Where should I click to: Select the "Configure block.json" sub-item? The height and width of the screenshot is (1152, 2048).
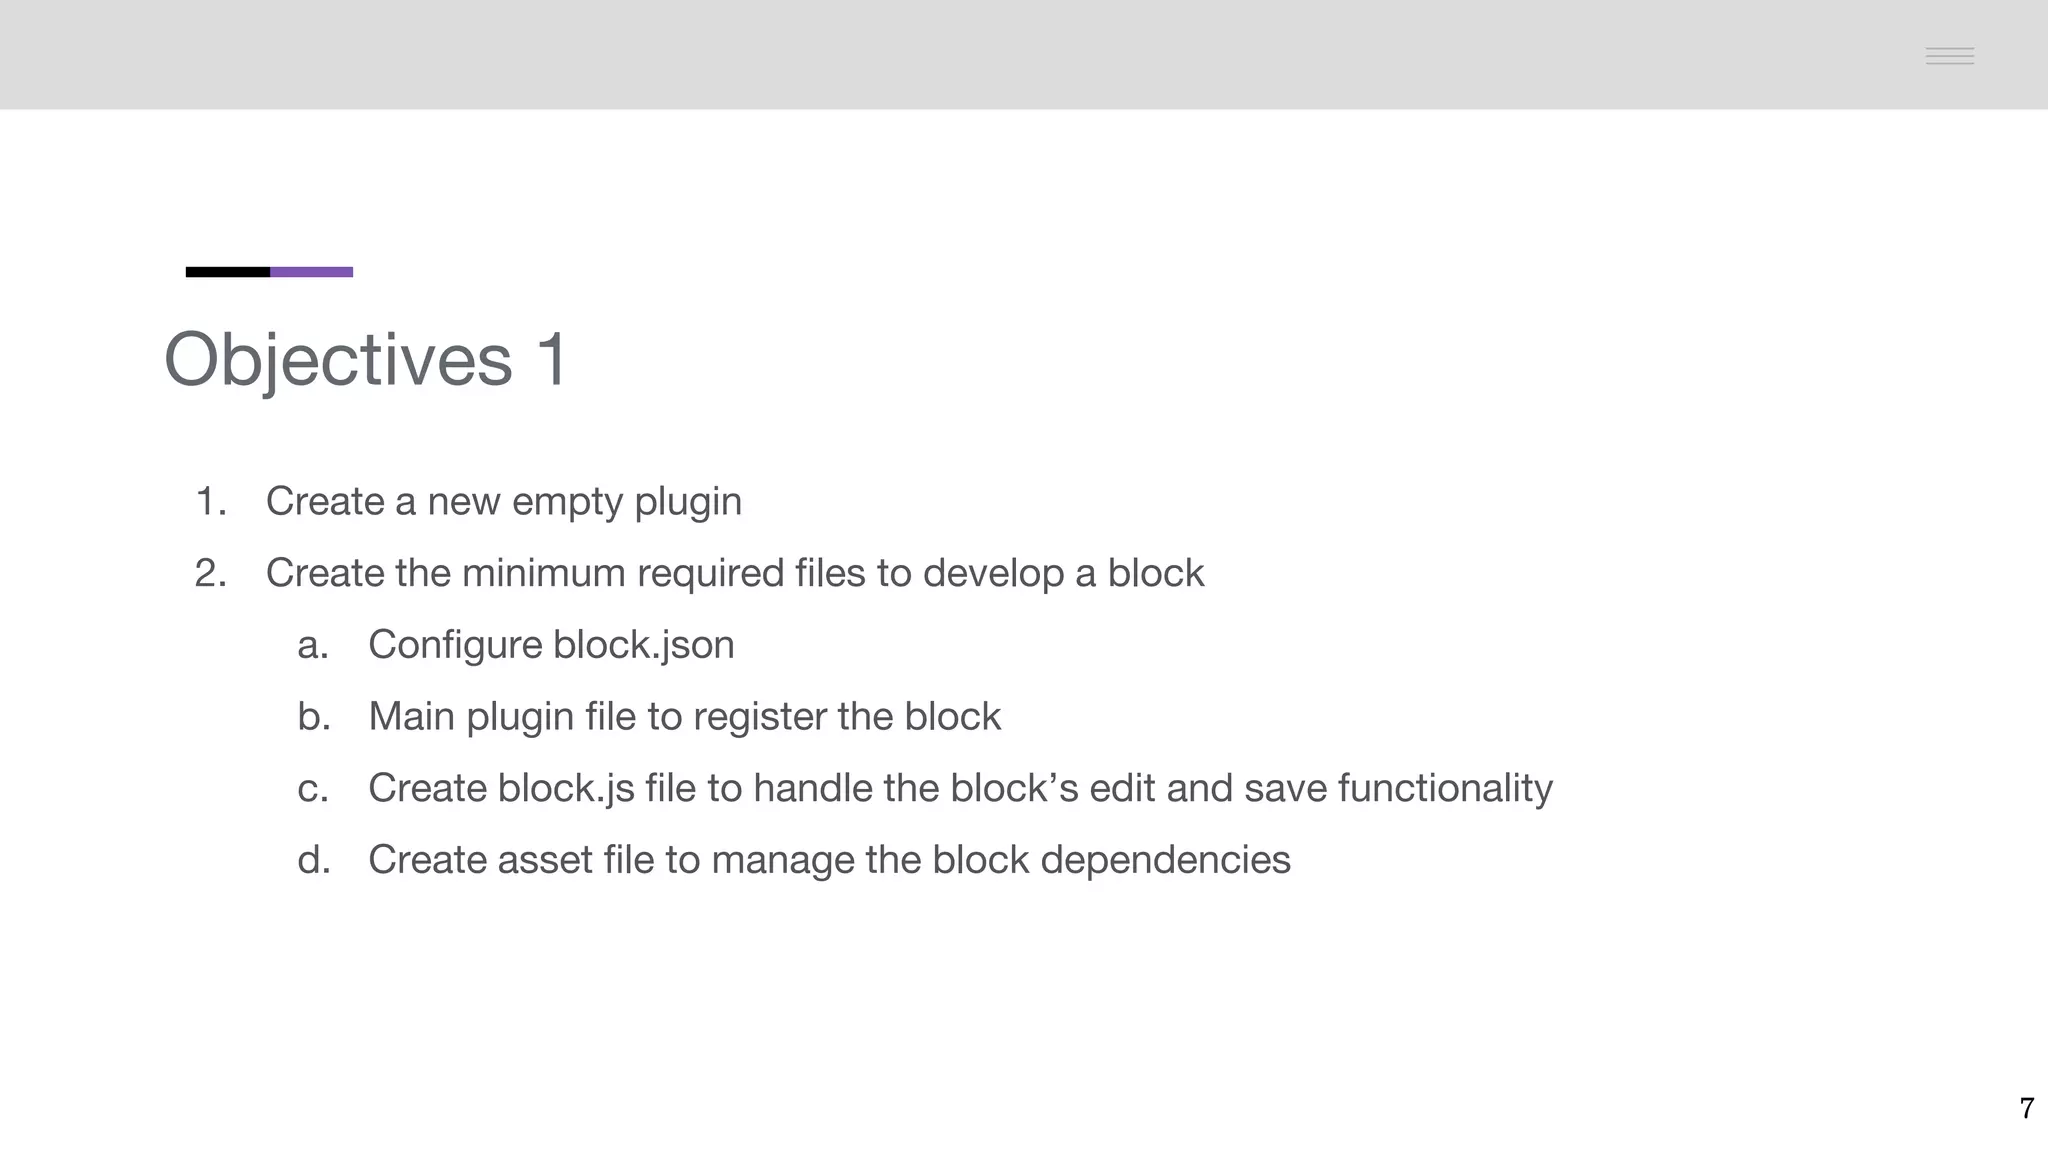551,645
